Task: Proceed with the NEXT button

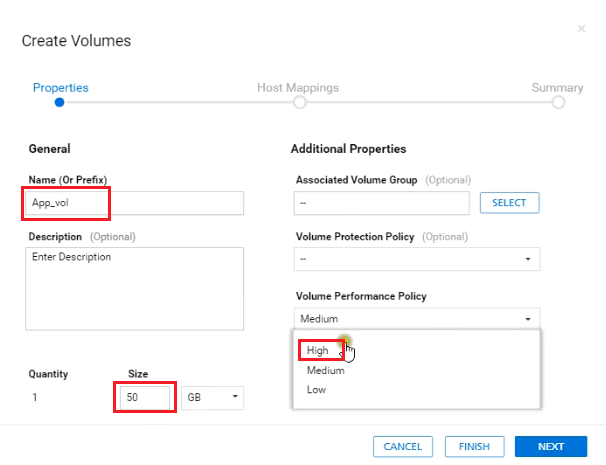Action: point(550,446)
